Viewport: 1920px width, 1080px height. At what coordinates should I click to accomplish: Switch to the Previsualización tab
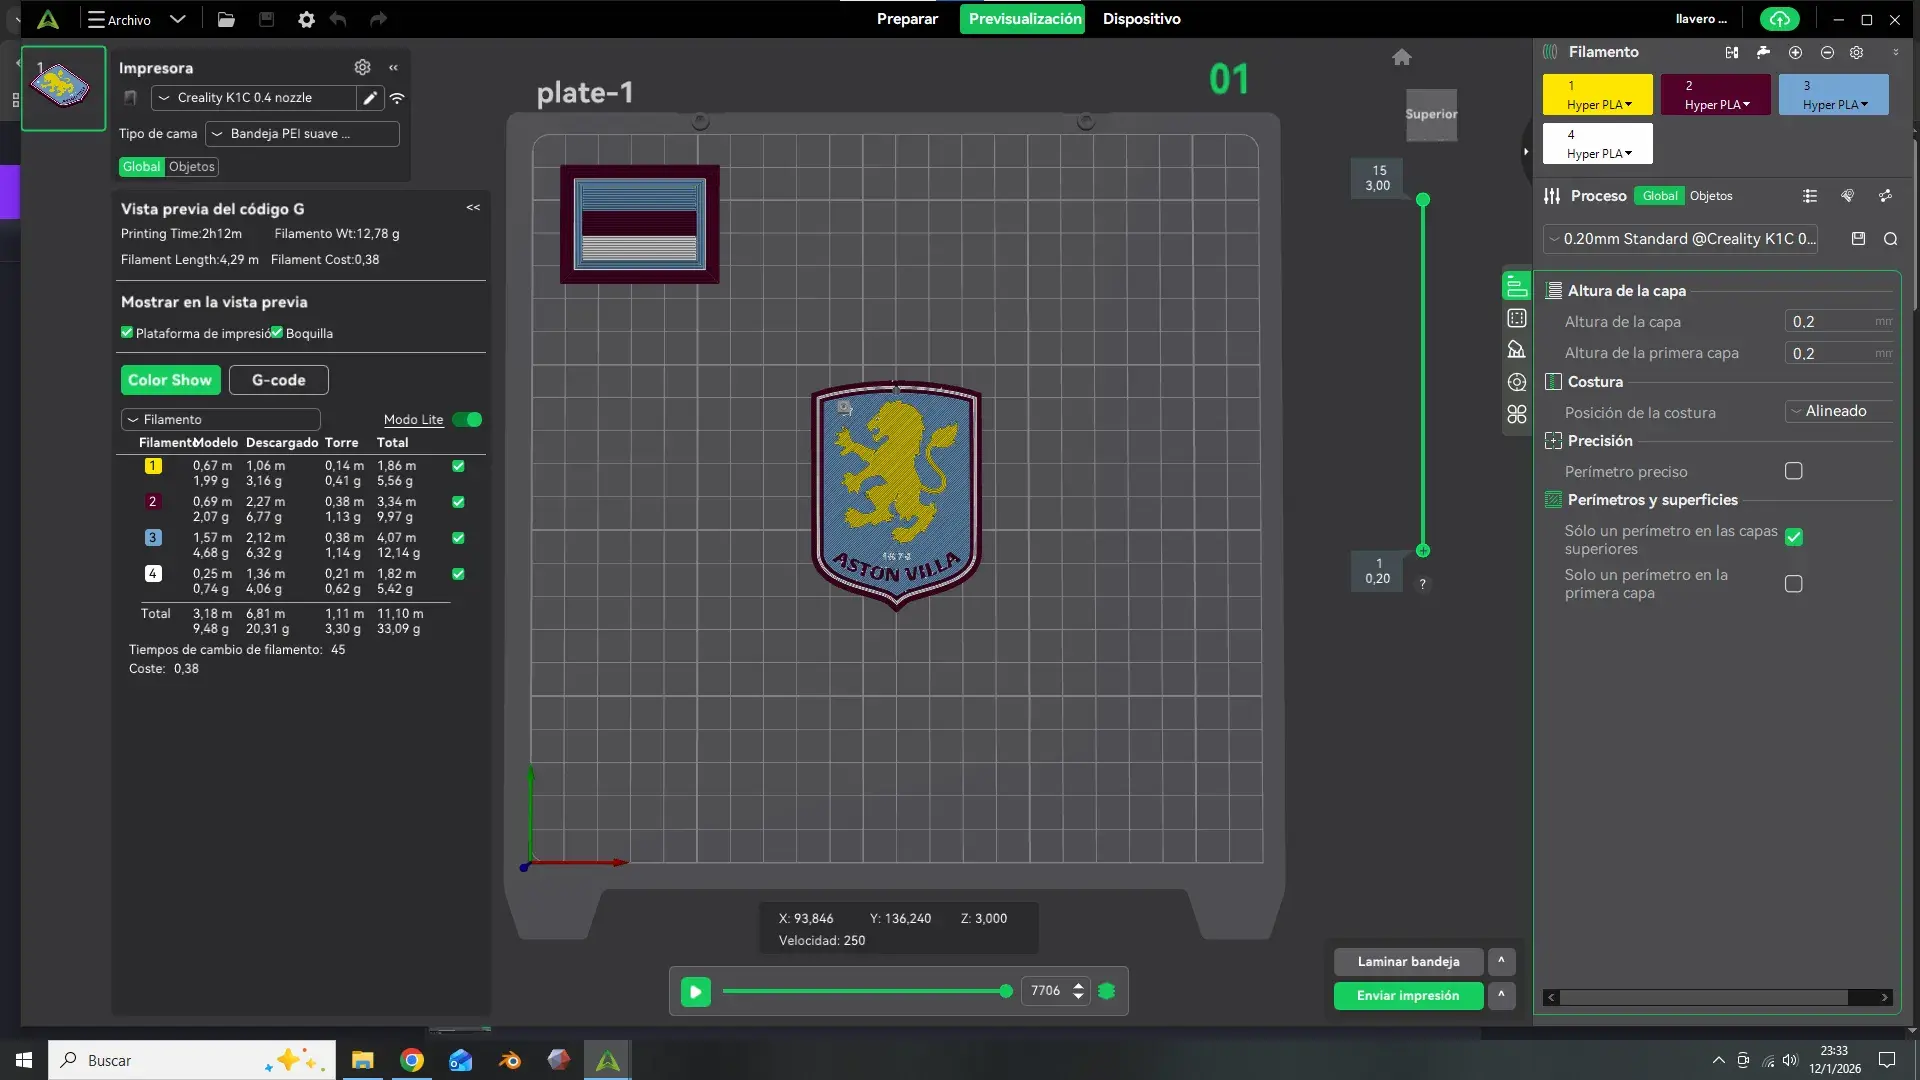click(x=1023, y=19)
